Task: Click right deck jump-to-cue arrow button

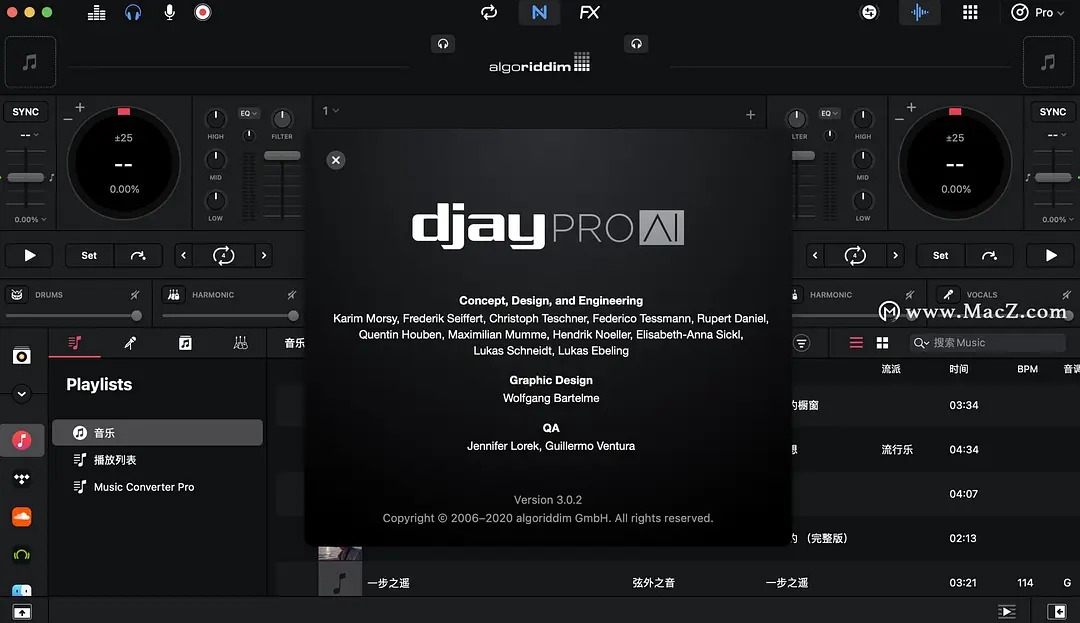Action: click(x=989, y=255)
